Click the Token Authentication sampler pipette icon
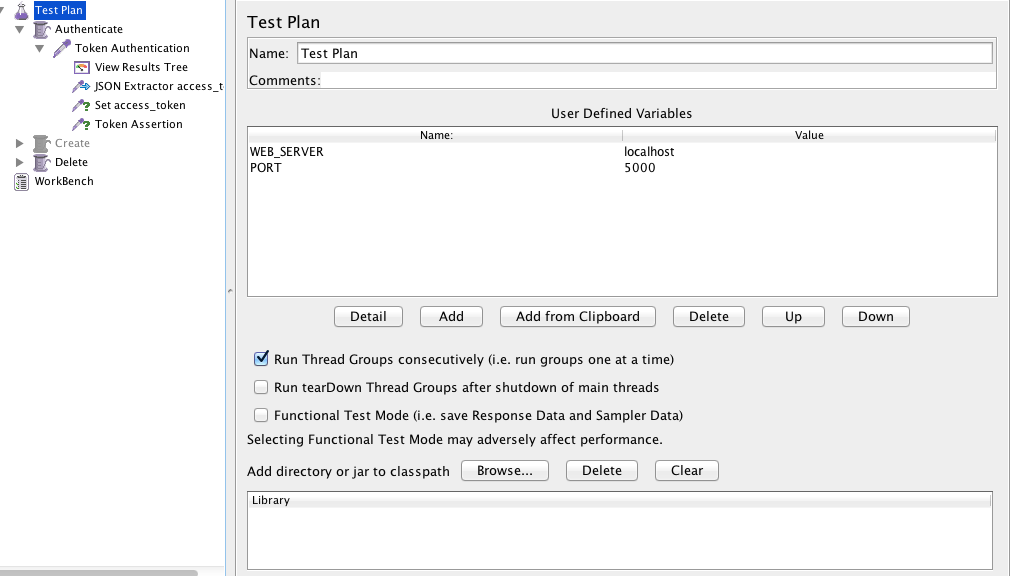1010x576 pixels. pos(62,48)
